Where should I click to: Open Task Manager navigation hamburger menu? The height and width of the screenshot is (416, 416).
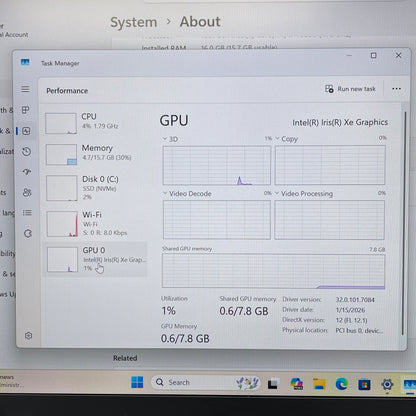point(25,89)
